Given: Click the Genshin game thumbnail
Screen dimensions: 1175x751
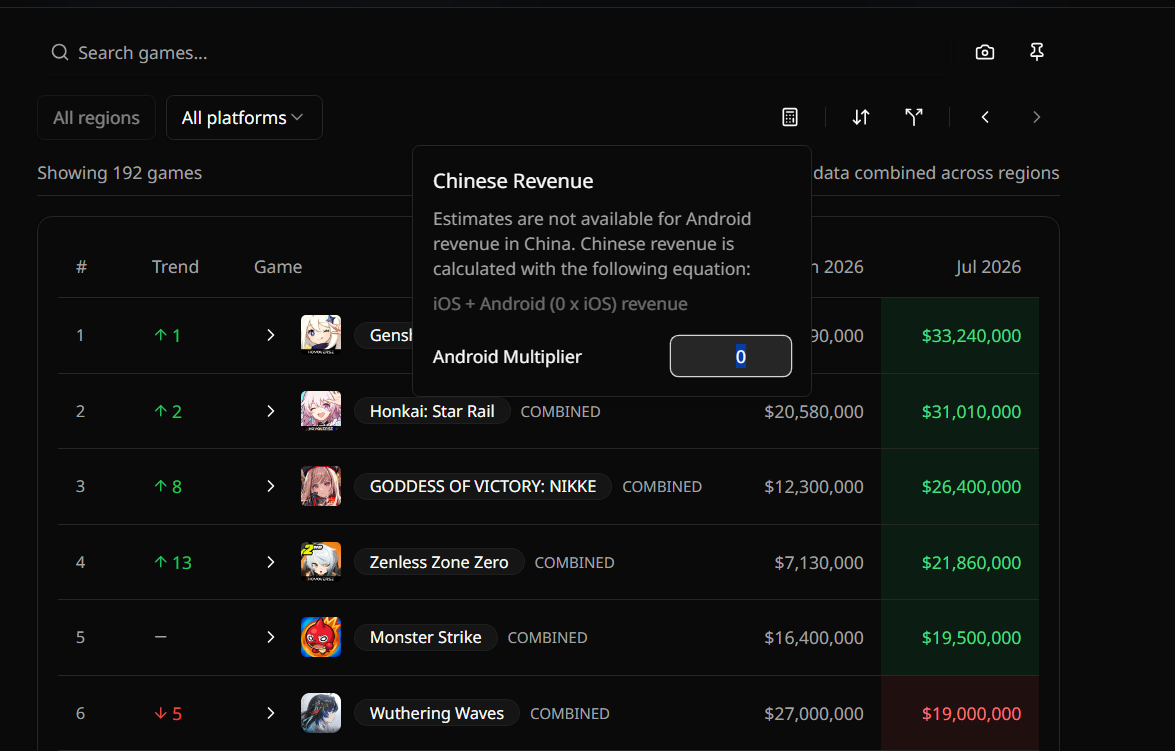Looking at the screenshot, I should point(321,335).
